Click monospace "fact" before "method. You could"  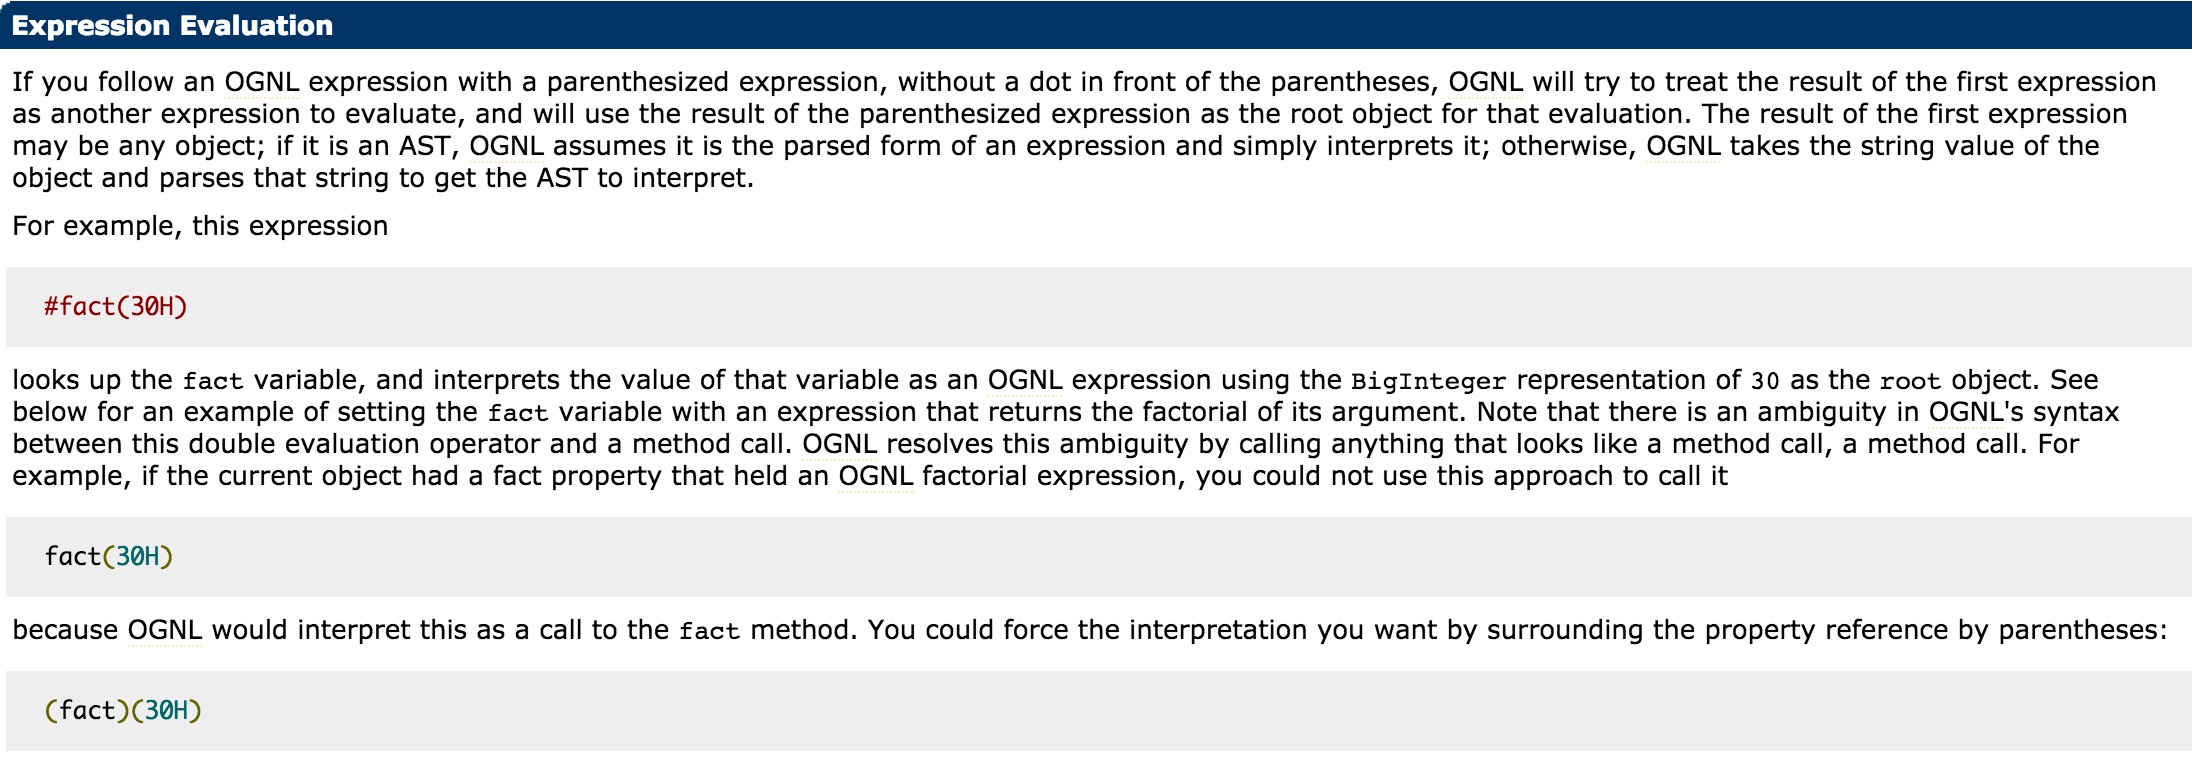709,631
